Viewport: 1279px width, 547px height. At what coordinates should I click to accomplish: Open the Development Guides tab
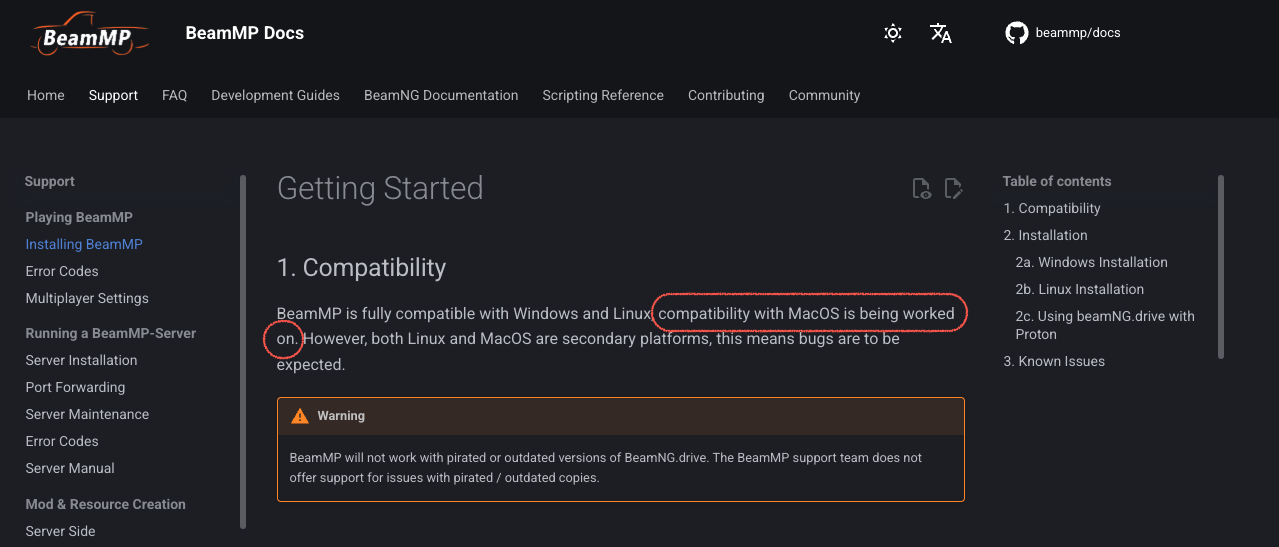[x=275, y=95]
